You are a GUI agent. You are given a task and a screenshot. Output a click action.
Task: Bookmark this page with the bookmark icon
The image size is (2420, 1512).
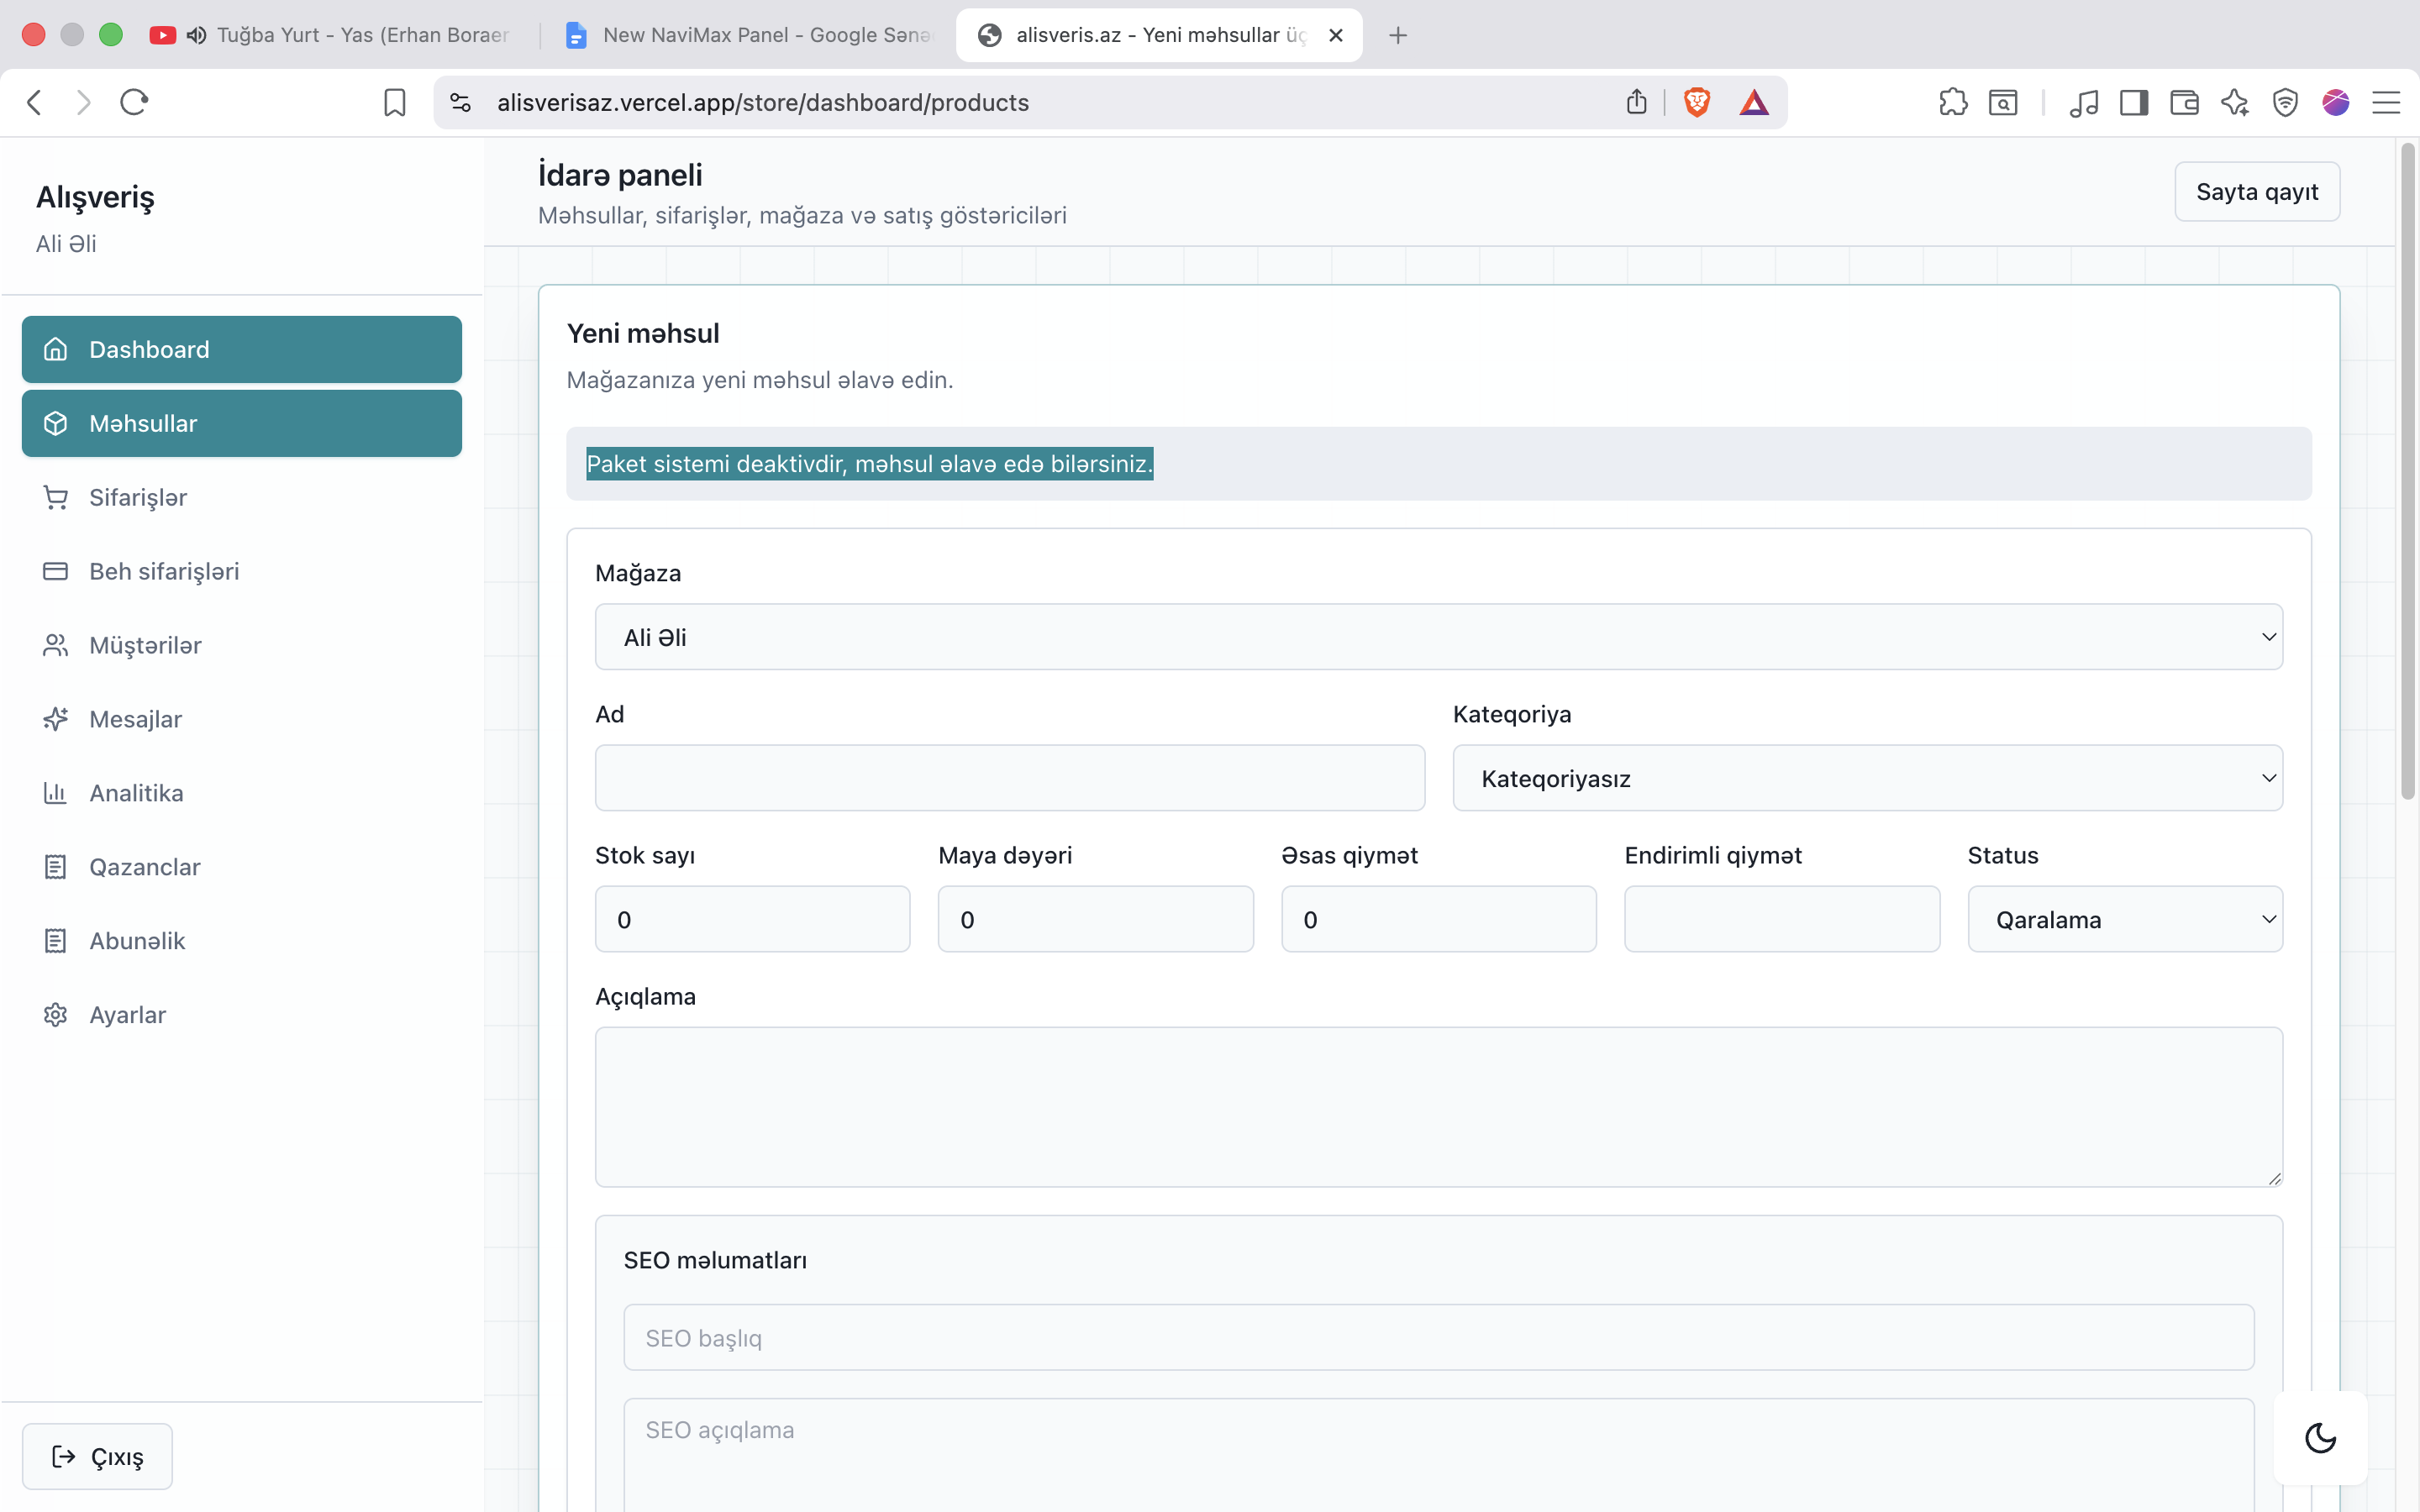click(x=395, y=102)
